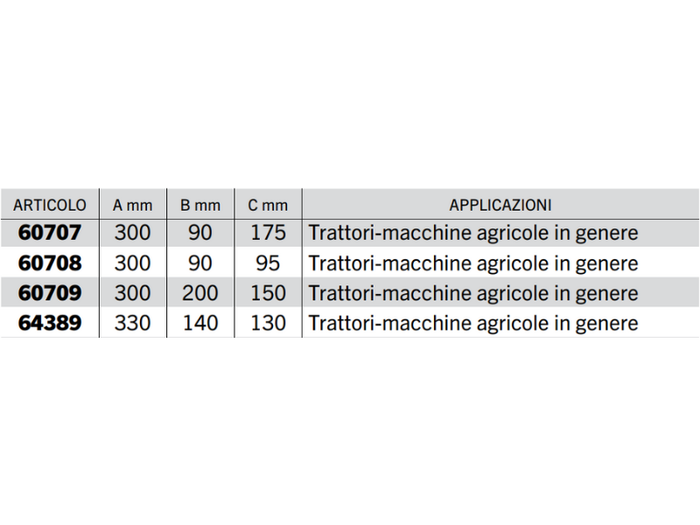
Task: Click the C mm value 130
Action: [x=268, y=324]
